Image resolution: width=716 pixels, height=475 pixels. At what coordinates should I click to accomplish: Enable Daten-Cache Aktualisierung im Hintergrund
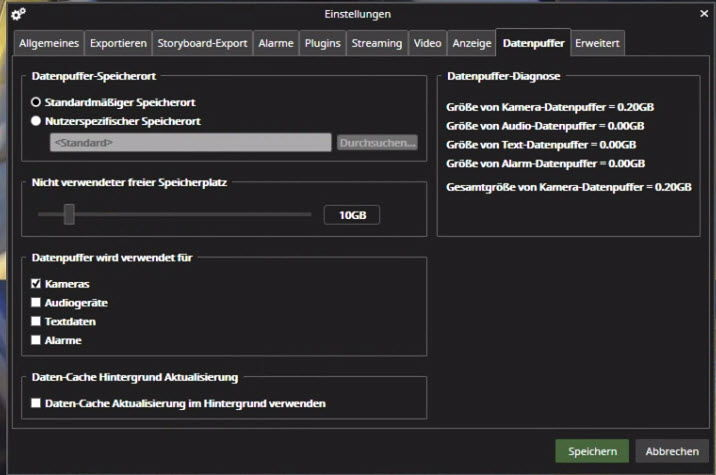pyautogui.click(x=37, y=404)
